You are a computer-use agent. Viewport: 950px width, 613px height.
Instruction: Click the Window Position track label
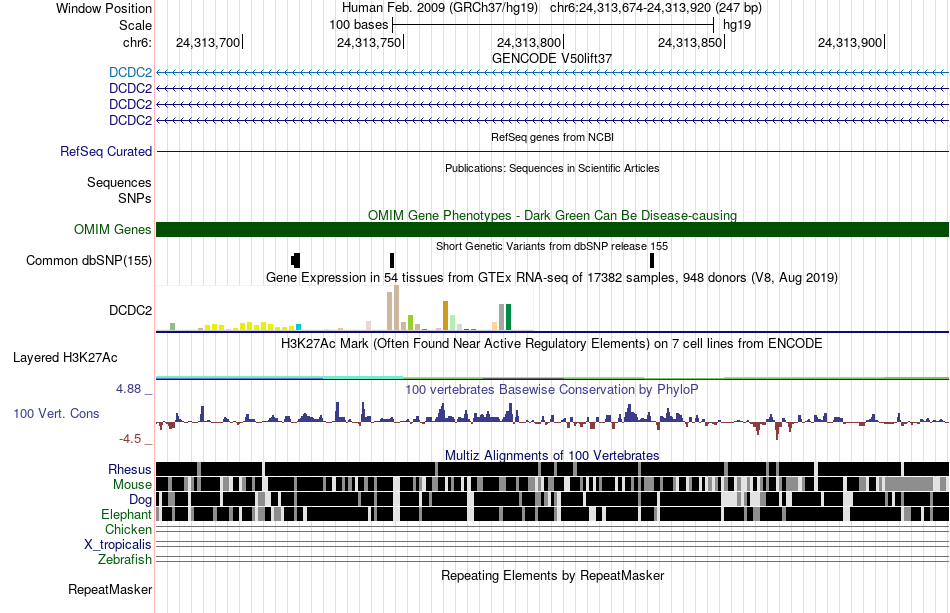tap(104, 8)
